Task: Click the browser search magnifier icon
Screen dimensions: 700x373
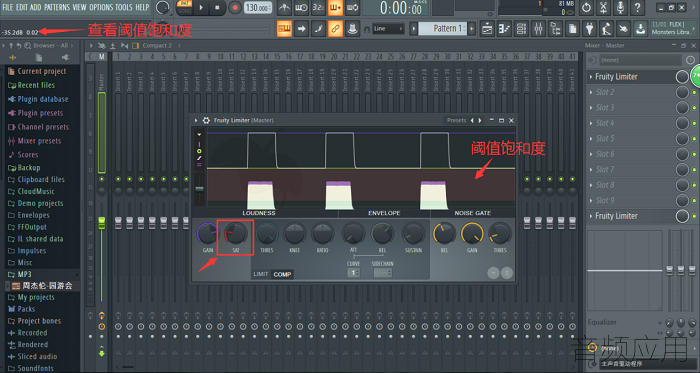Action: click(x=28, y=46)
